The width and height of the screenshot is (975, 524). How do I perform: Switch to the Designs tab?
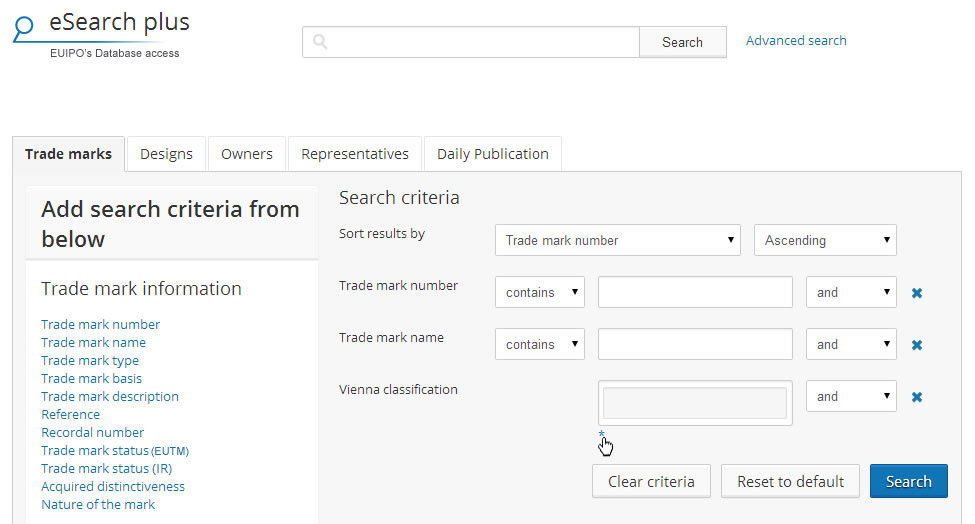tap(166, 154)
